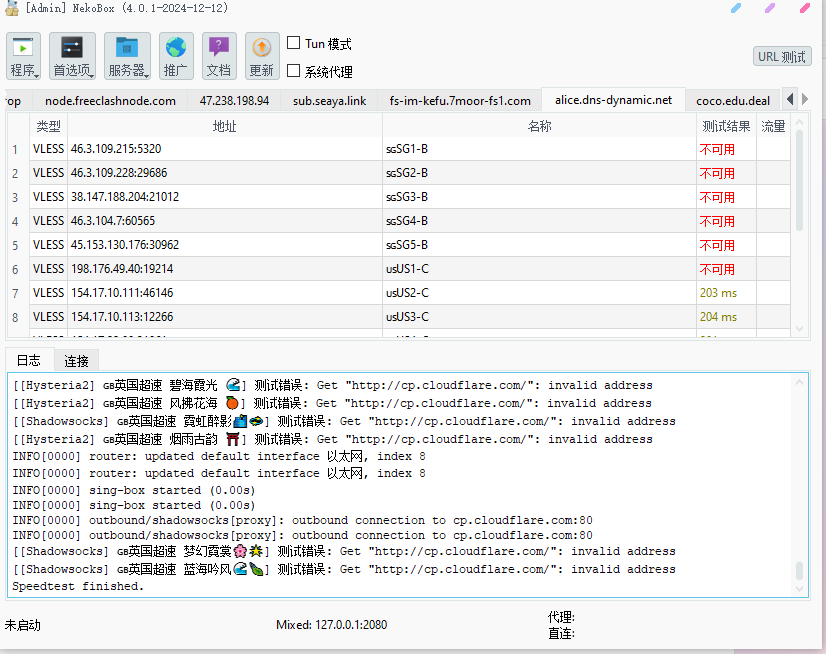Image resolution: width=826 pixels, height=654 pixels.
Task: Click the node name usUS2-C
Action: point(407,293)
